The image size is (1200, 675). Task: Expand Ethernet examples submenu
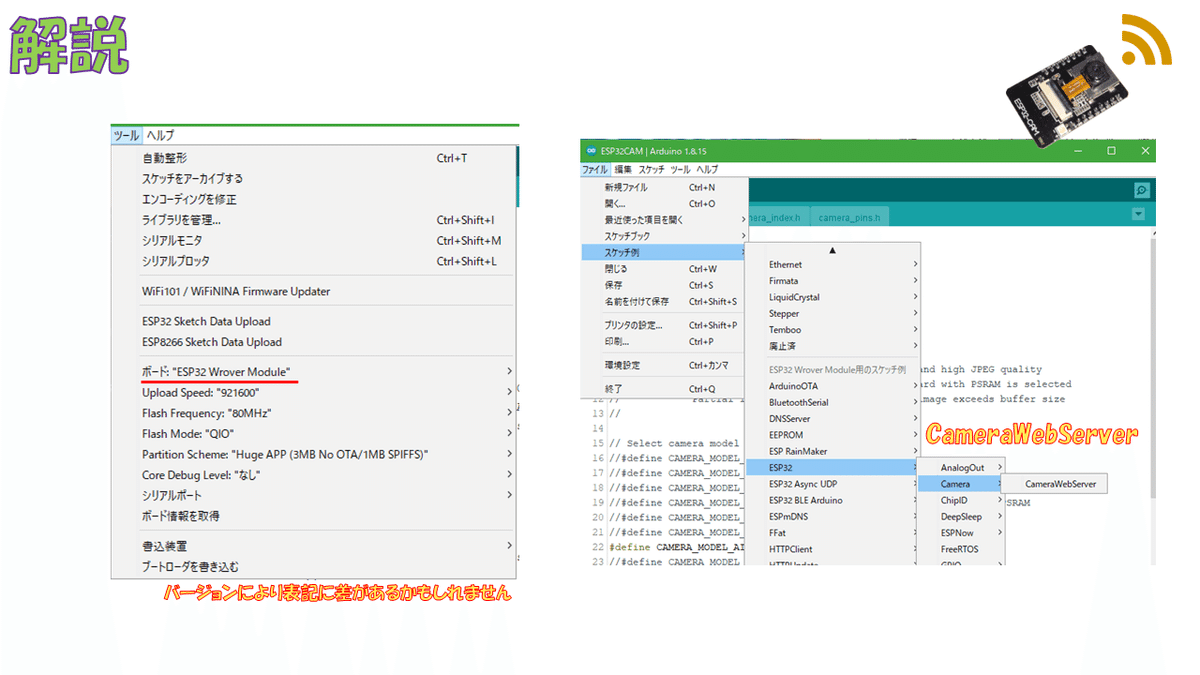coord(832,265)
